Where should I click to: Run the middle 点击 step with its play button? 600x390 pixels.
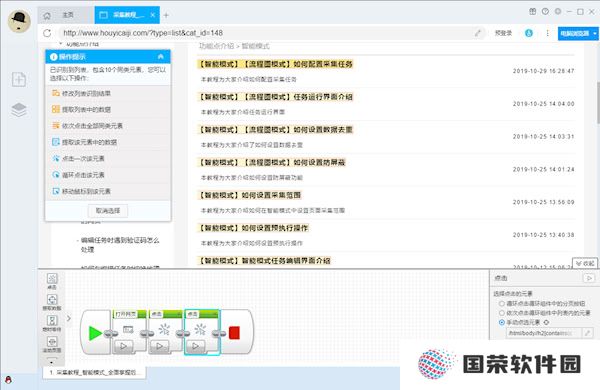pyautogui.click(x=160, y=346)
